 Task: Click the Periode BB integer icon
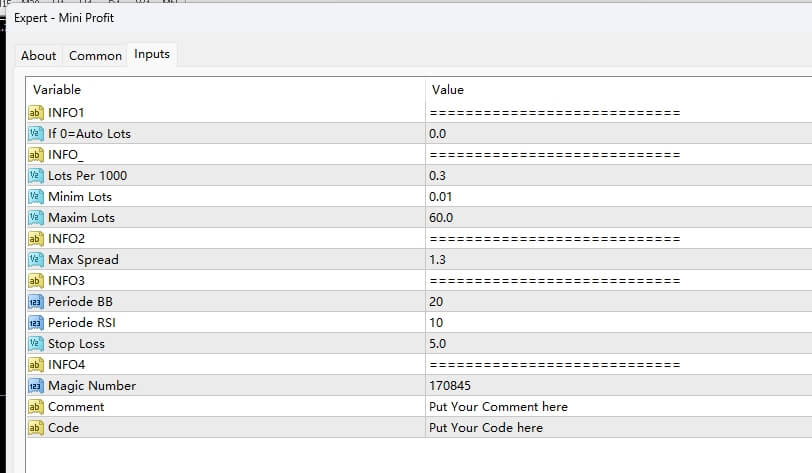(x=35, y=301)
